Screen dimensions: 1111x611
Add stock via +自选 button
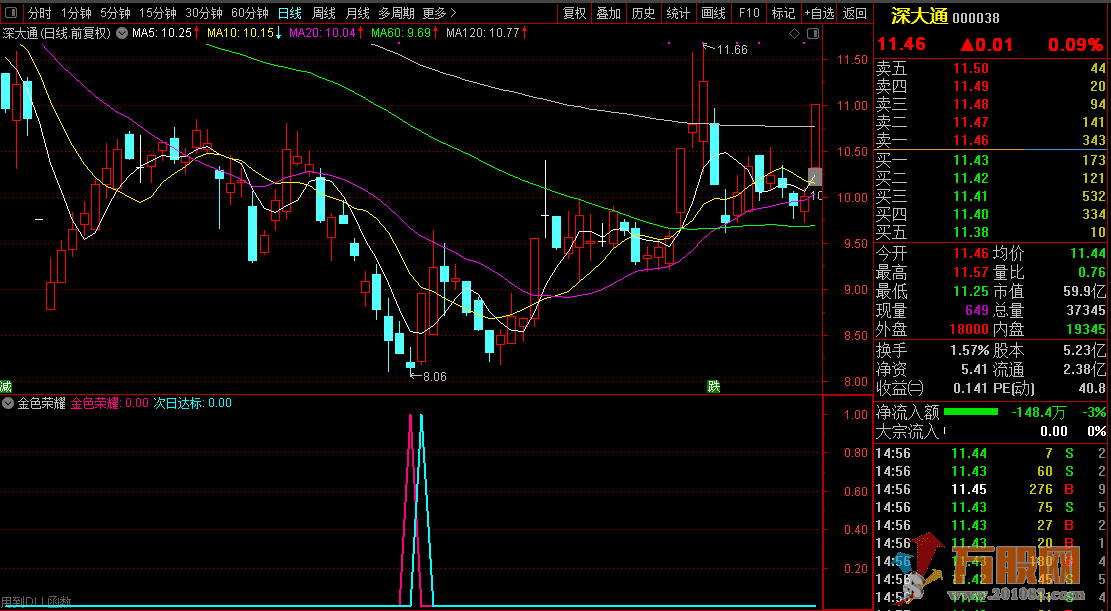820,13
